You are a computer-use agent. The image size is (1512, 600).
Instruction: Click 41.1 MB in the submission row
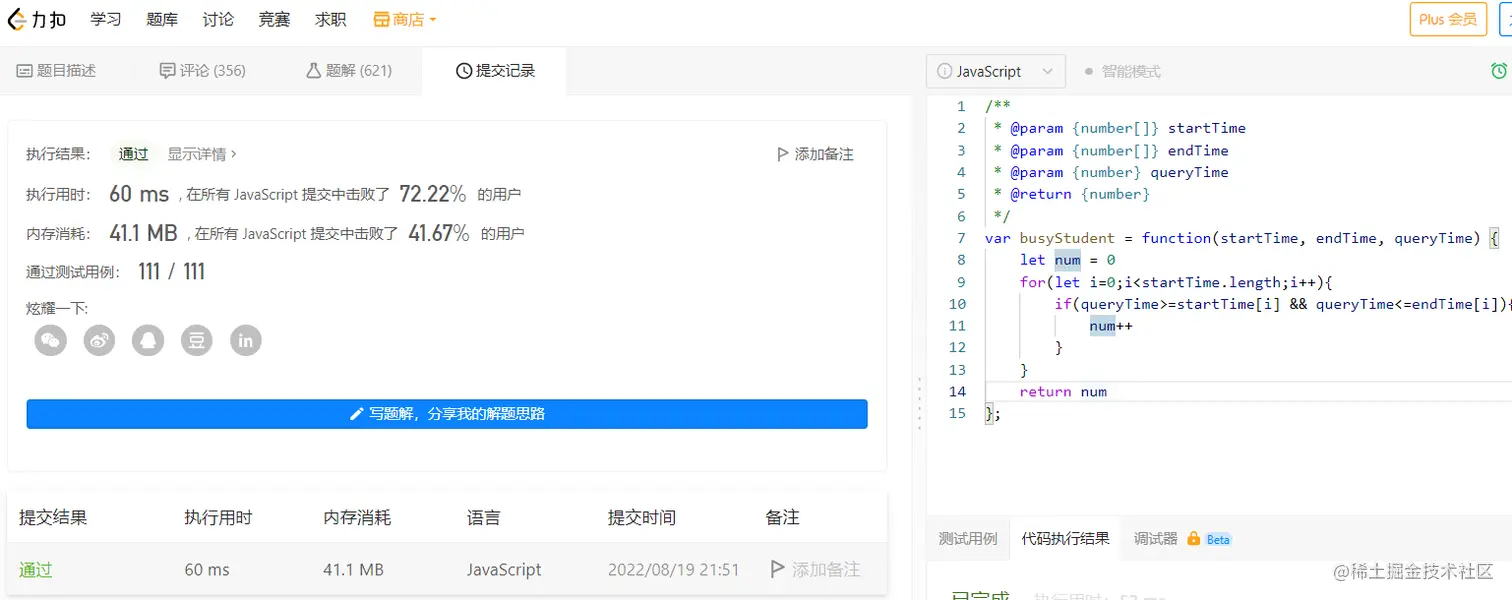353,569
